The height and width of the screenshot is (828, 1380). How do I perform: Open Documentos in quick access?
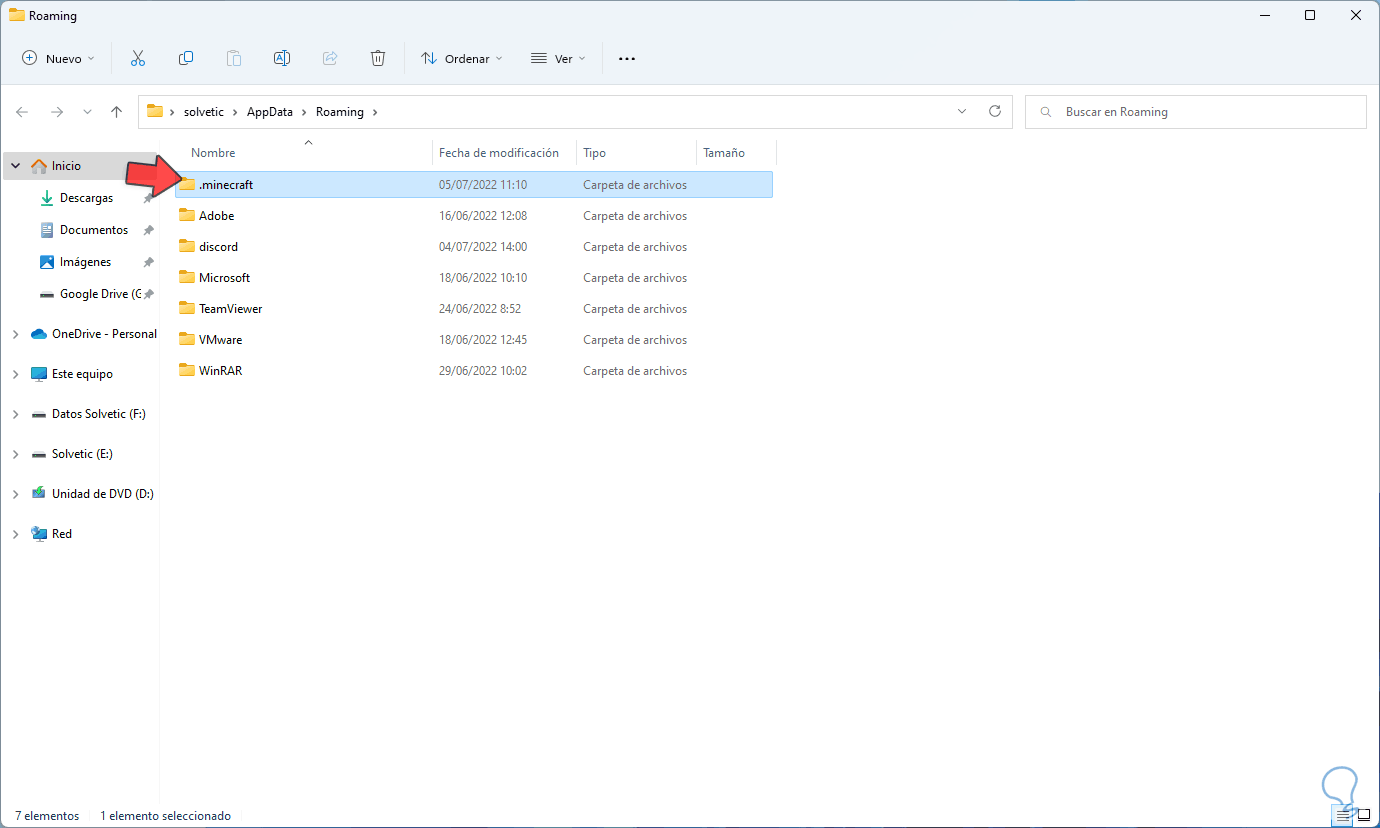click(94, 230)
